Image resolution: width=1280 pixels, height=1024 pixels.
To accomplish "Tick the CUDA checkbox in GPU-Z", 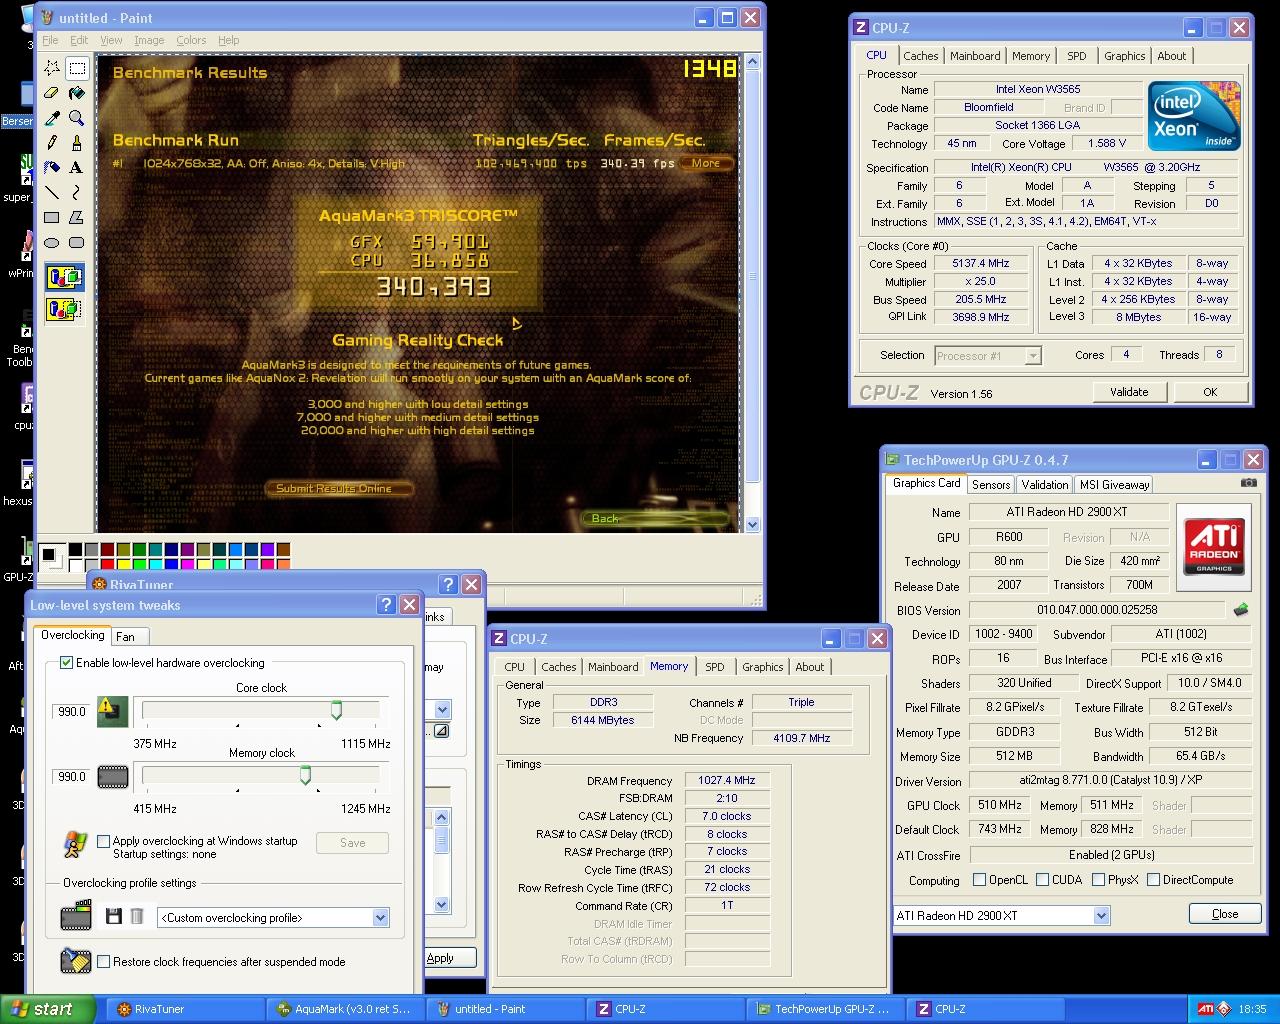I will (x=1043, y=880).
